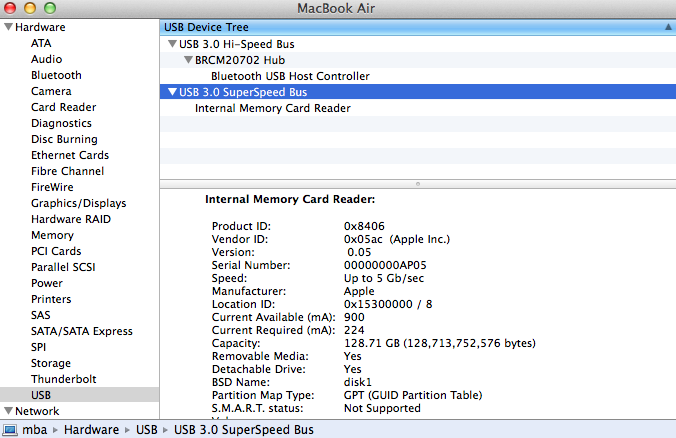The width and height of the screenshot is (676, 438).
Task: Click mba in the path bar
Action: pyautogui.click(x=34, y=430)
